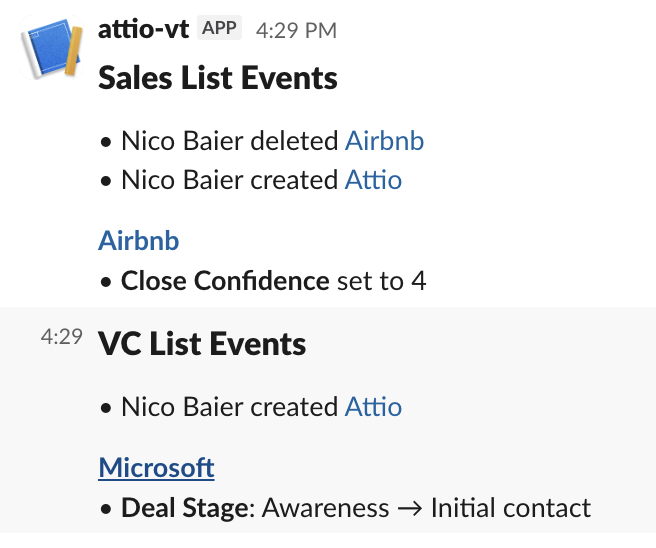
Task: Click the APP badge beside attio-vt
Action: [220, 28]
